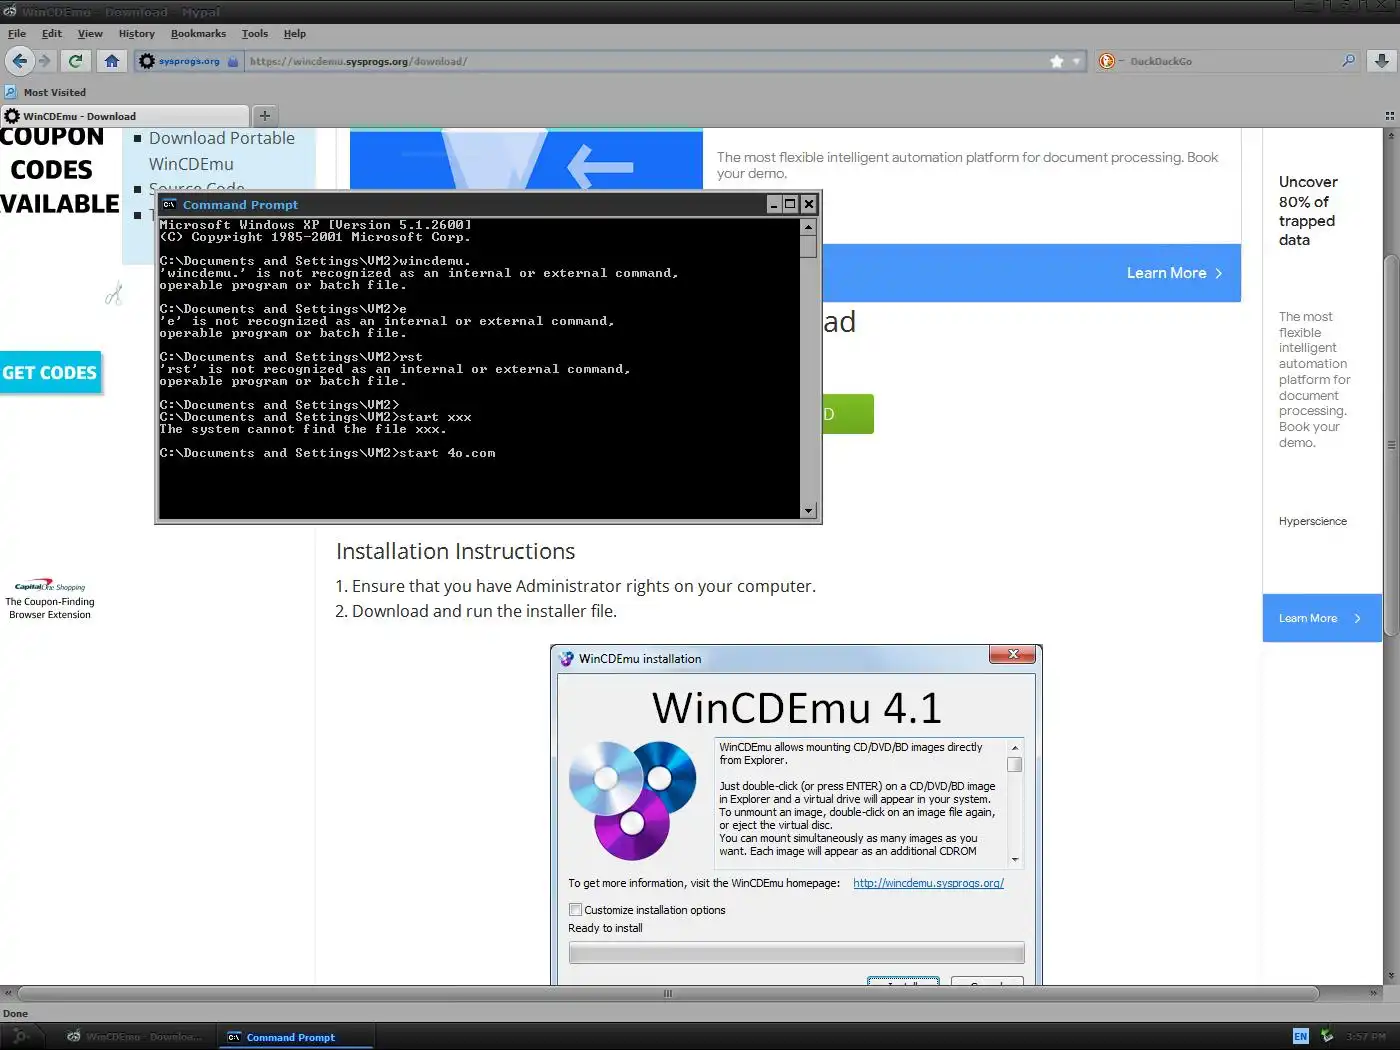
Task: Open the Most Visited bookmarks folder
Action: pos(45,92)
